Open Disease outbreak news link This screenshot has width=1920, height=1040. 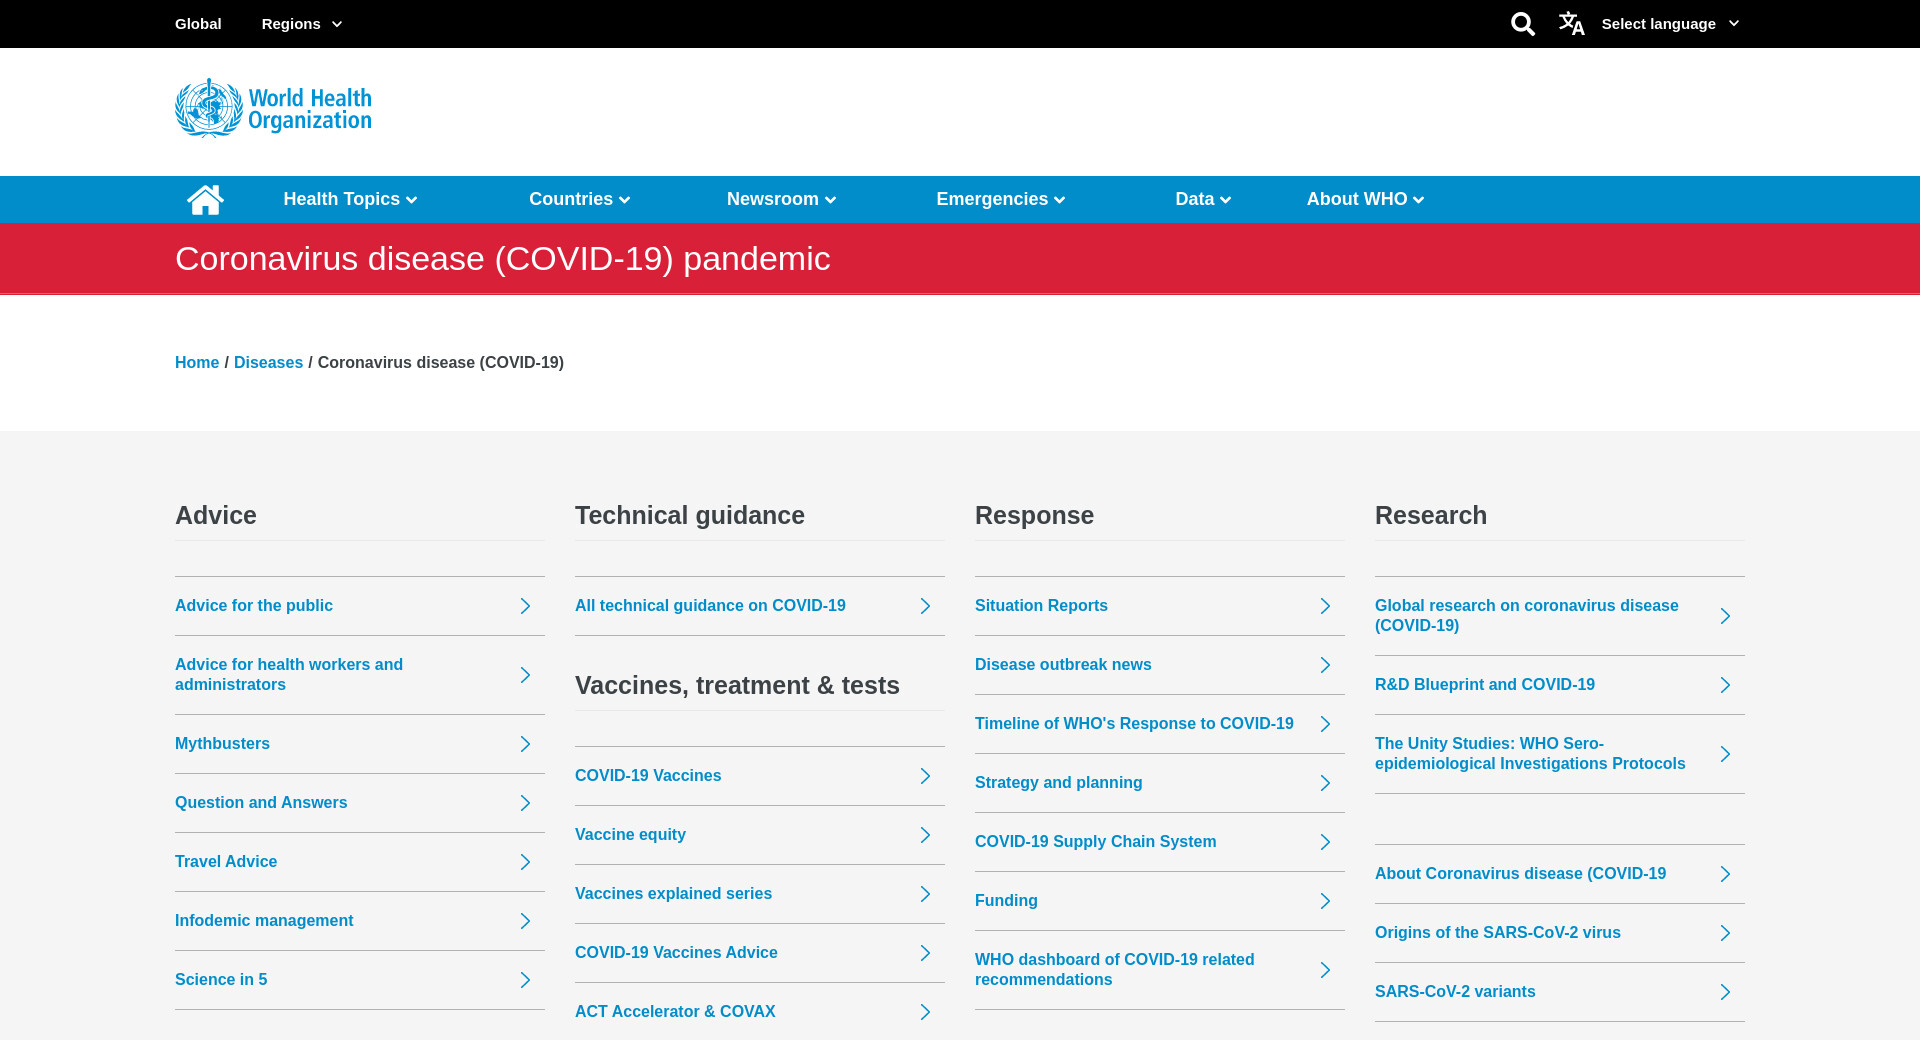pos(1063,665)
